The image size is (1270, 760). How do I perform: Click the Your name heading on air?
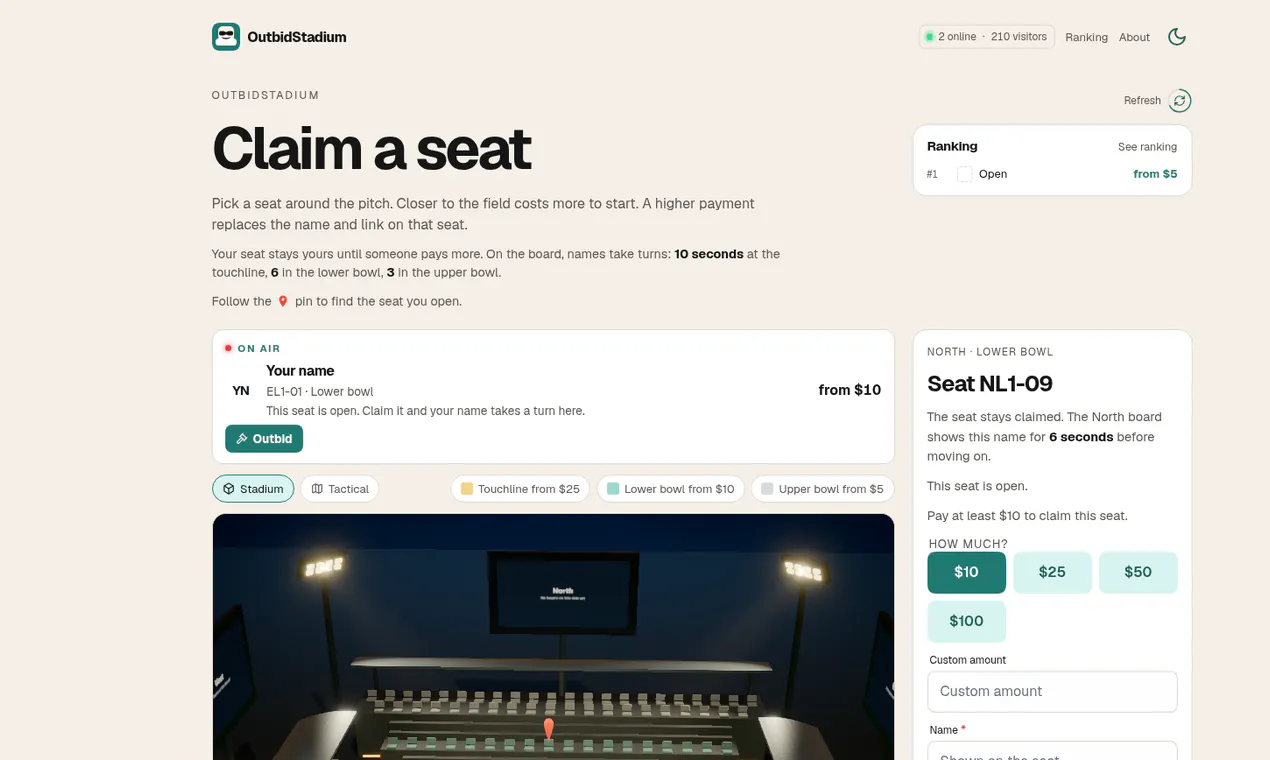[x=300, y=370]
